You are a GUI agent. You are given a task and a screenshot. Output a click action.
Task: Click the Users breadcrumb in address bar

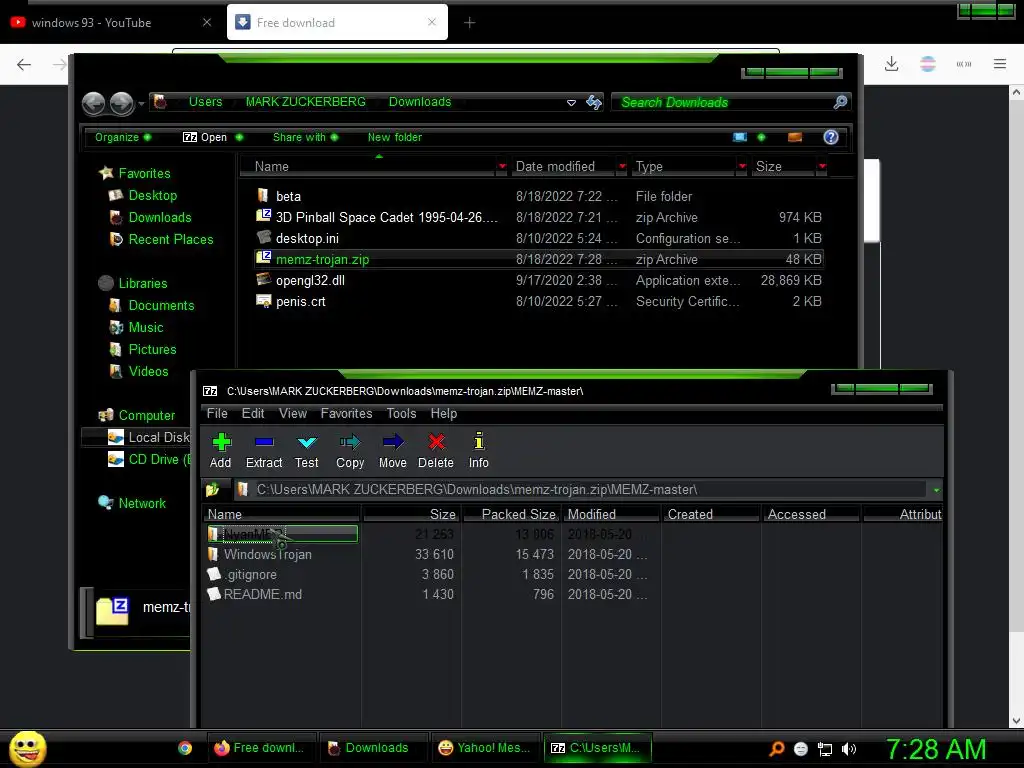pos(205,102)
